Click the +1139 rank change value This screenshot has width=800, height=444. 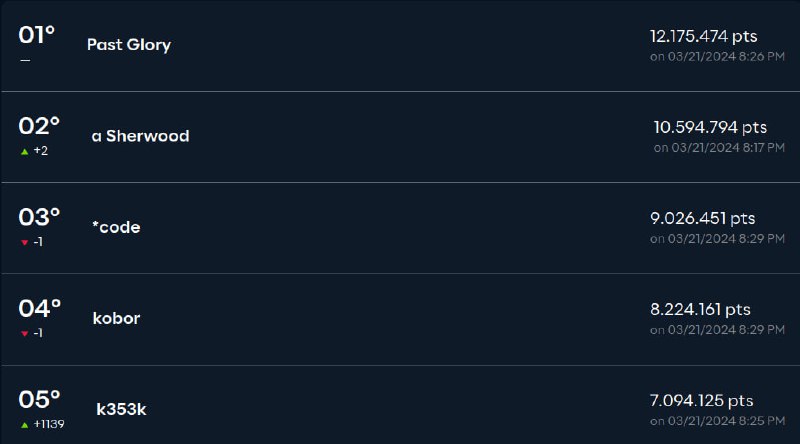[x=49, y=424]
